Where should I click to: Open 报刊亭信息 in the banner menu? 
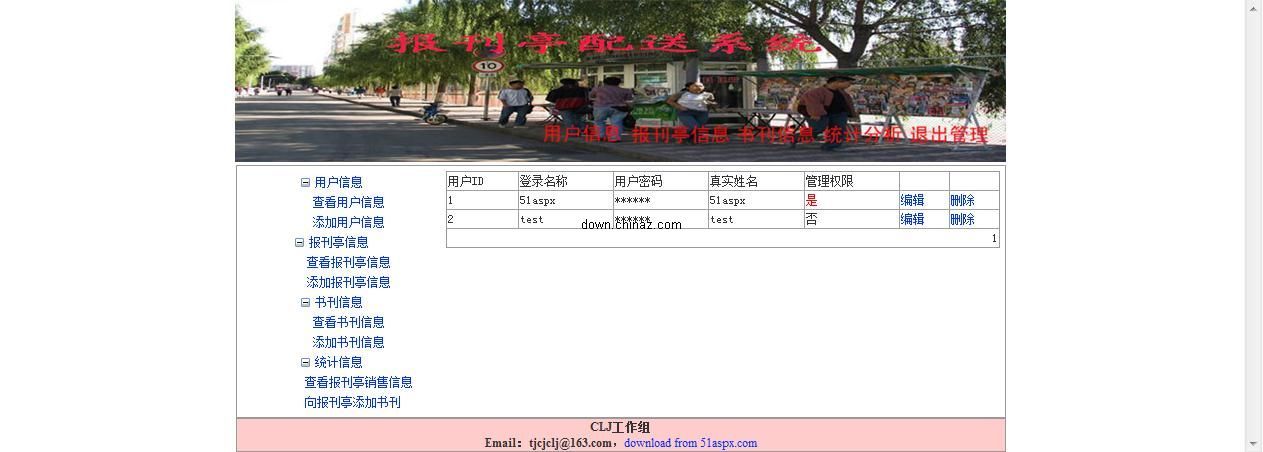coord(680,134)
